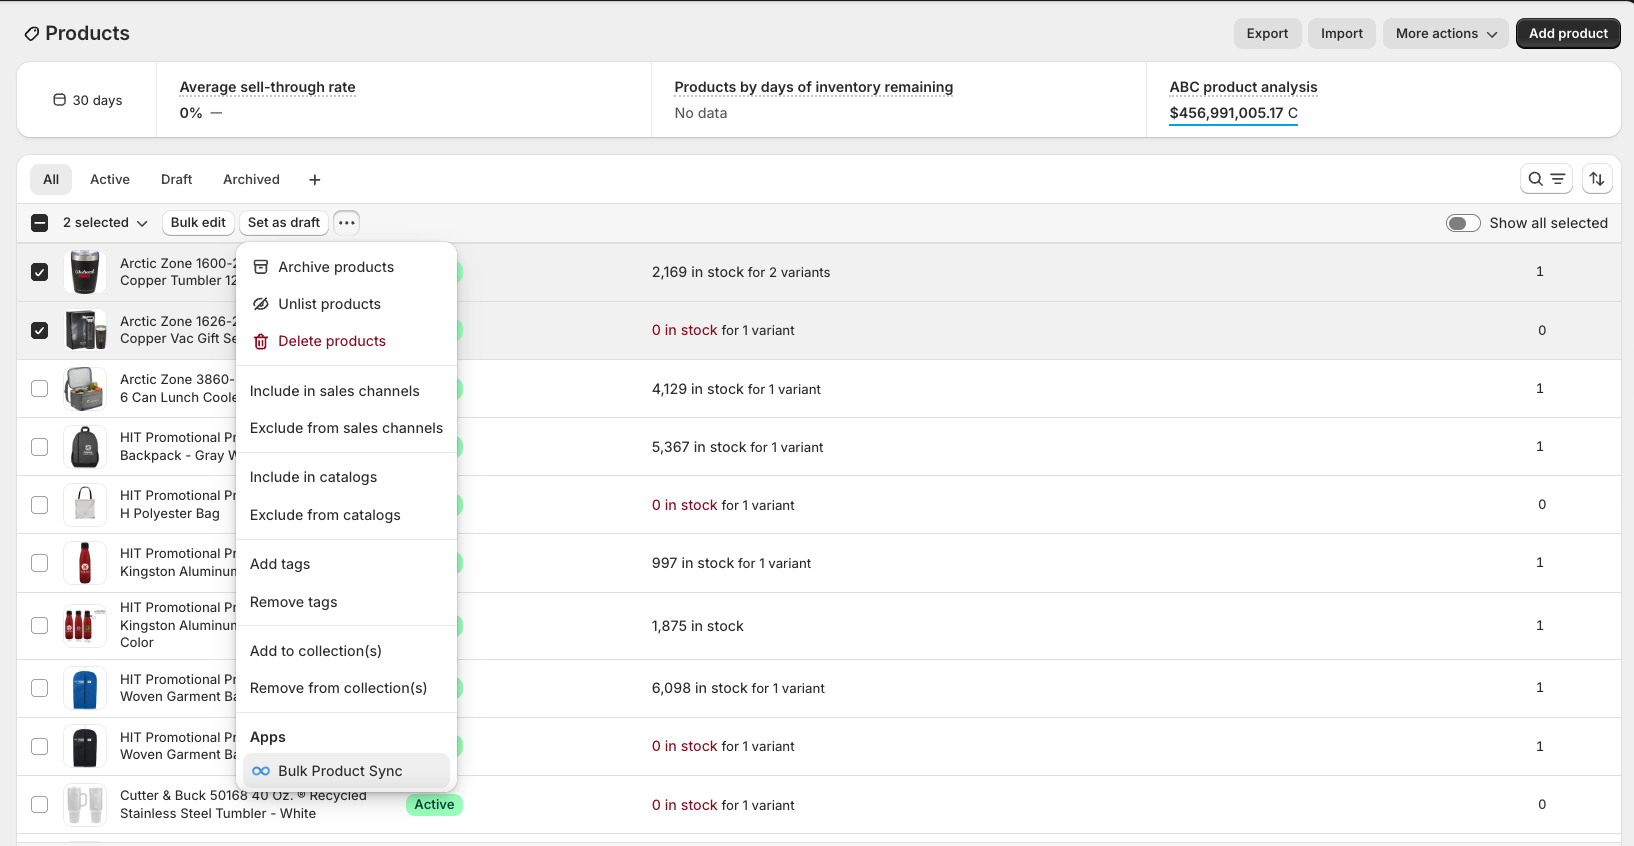Uncheck Arctic Zone 1600 Copper Tumbler row
The image size is (1634, 846).
(39, 272)
